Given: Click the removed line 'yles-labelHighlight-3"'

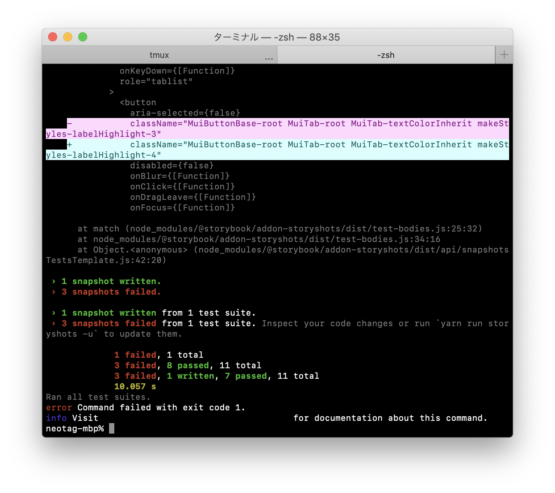Looking at the screenshot, I should tap(103, 134).
